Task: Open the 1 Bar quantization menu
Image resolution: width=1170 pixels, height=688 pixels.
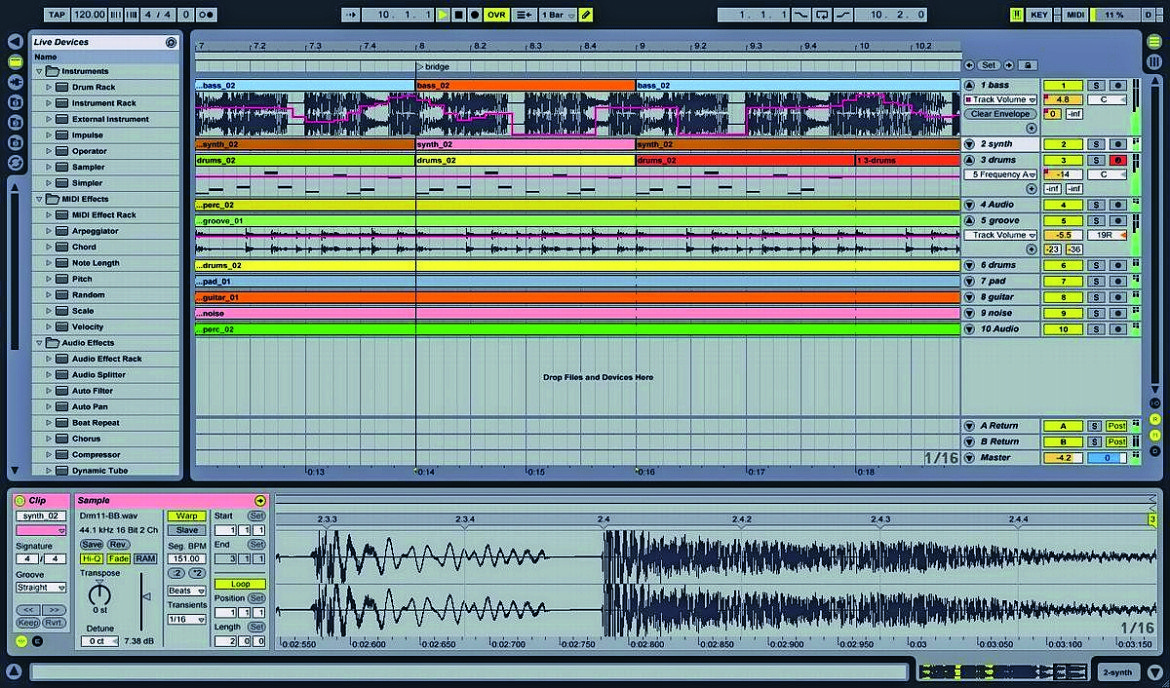Action: pyautogui.click(x=558, y=14)
